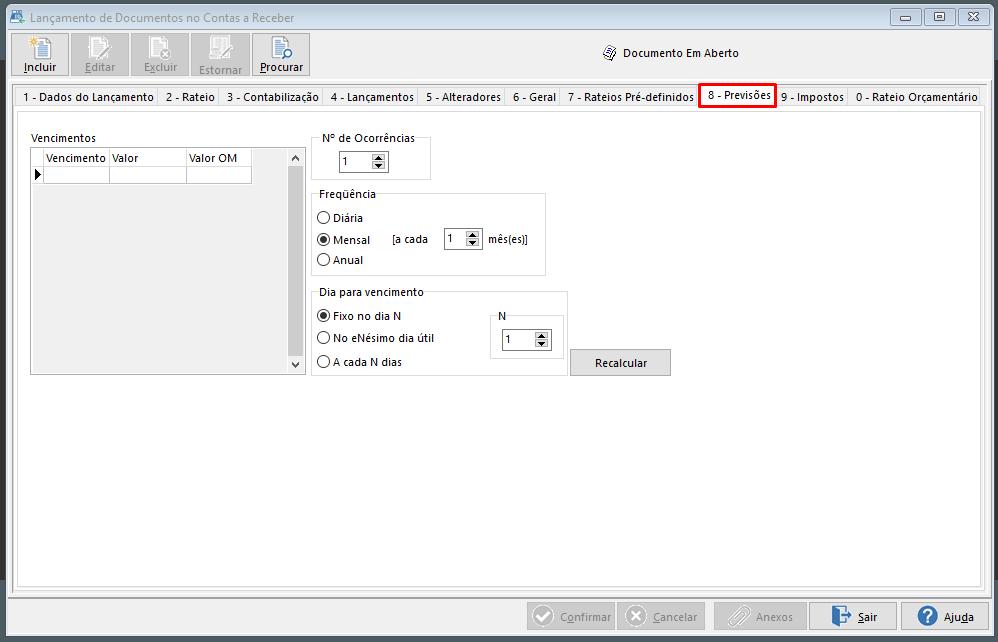998x642 pixels.
Task: Click the Vencimentos scrollbar down arrow
Action: click(295, 365)
